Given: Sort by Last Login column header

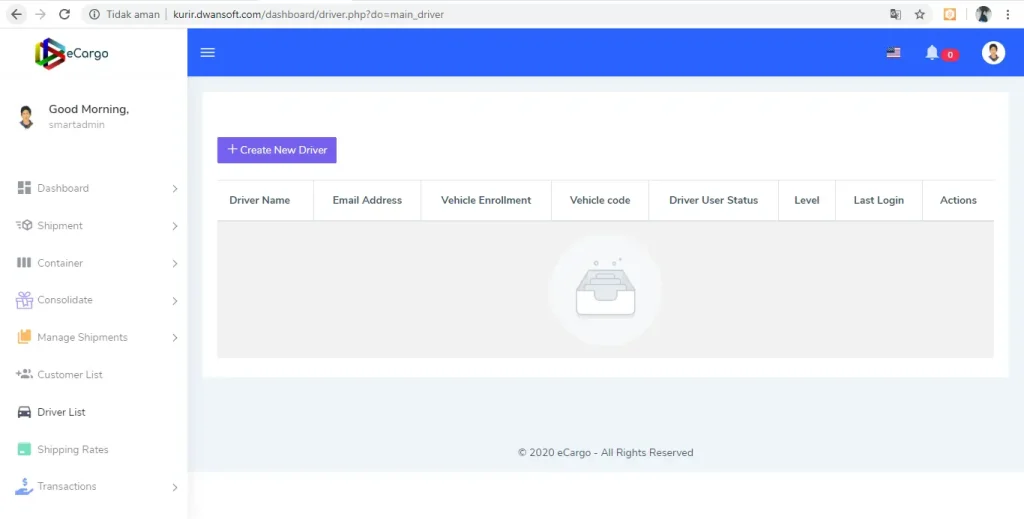Looking at the screenshot, I should point(878,200).
